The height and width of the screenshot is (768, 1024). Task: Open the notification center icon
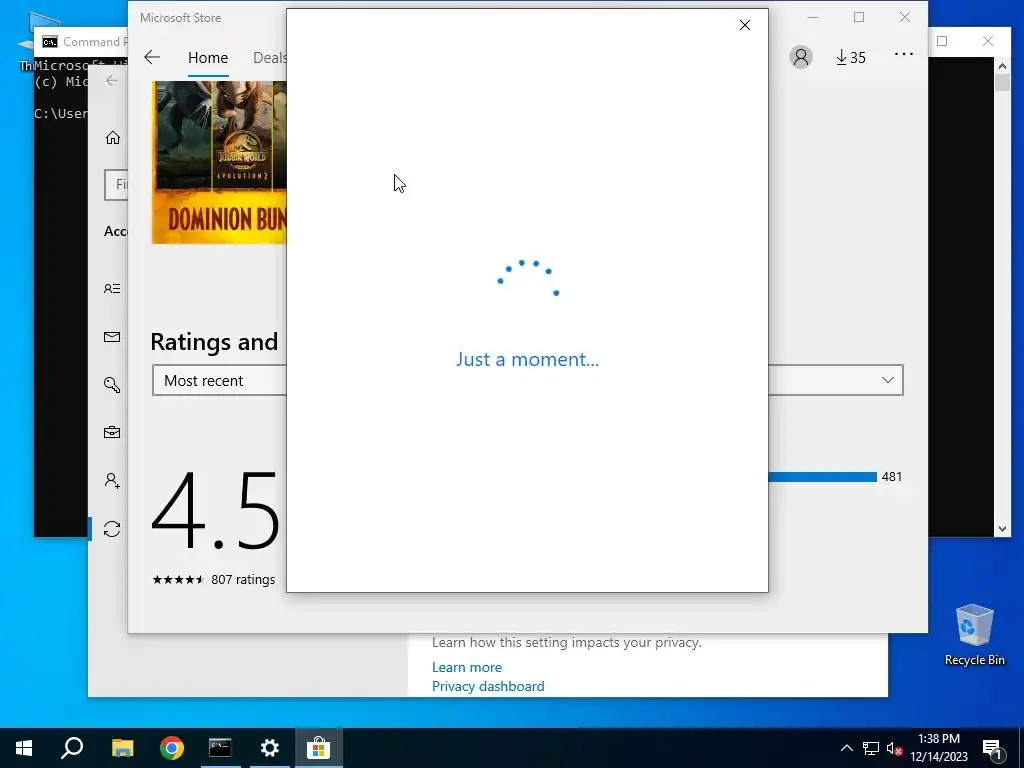pyautogui.click(x=992, y=748)
